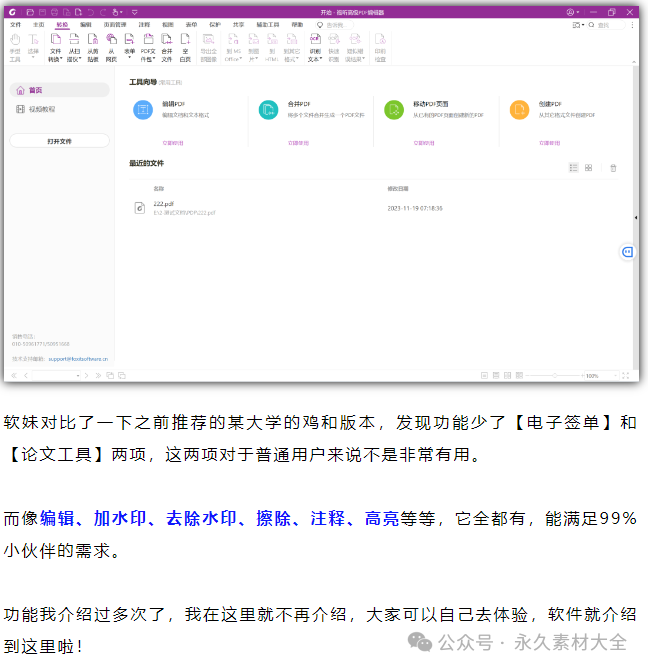Click the 创建PDF orange circle icon

[519, 110]
